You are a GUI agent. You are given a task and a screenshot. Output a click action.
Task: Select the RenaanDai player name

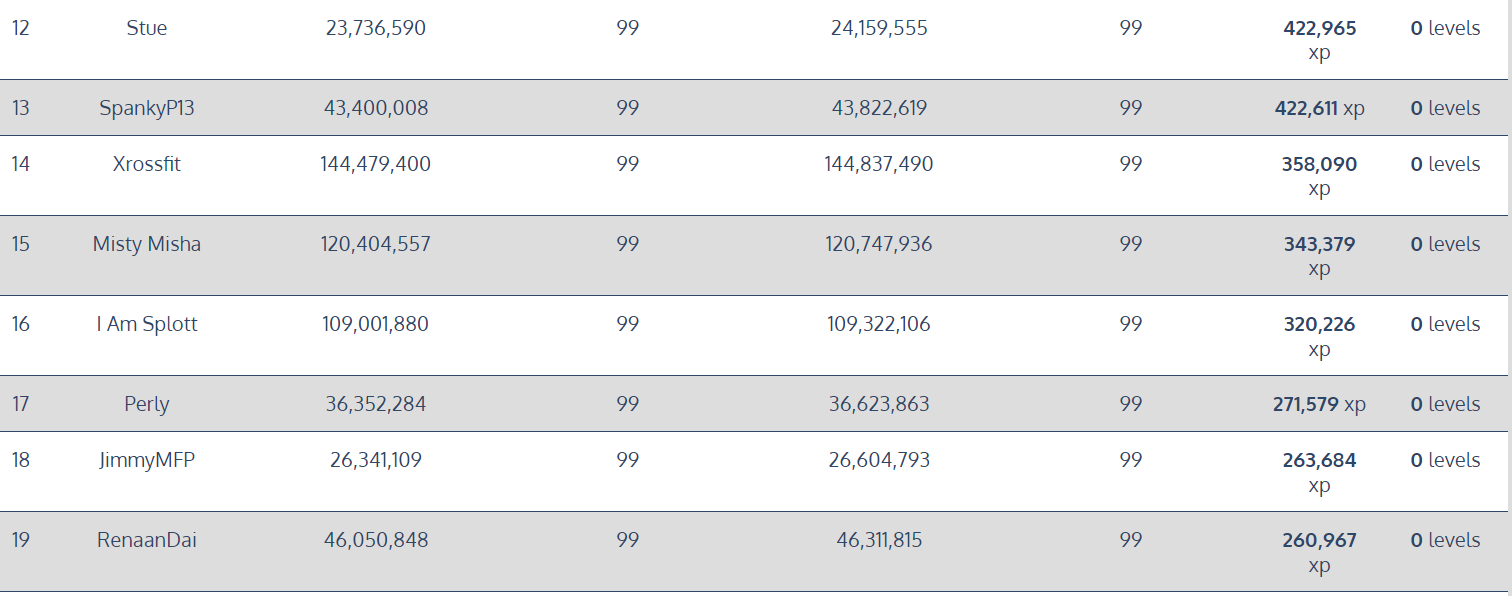click(x=147, y=540)
